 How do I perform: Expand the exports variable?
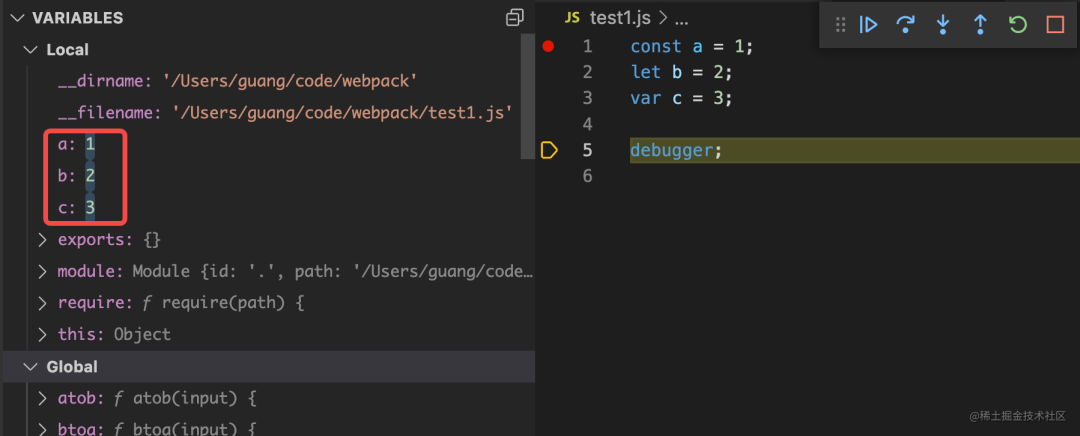pos(43,240)
